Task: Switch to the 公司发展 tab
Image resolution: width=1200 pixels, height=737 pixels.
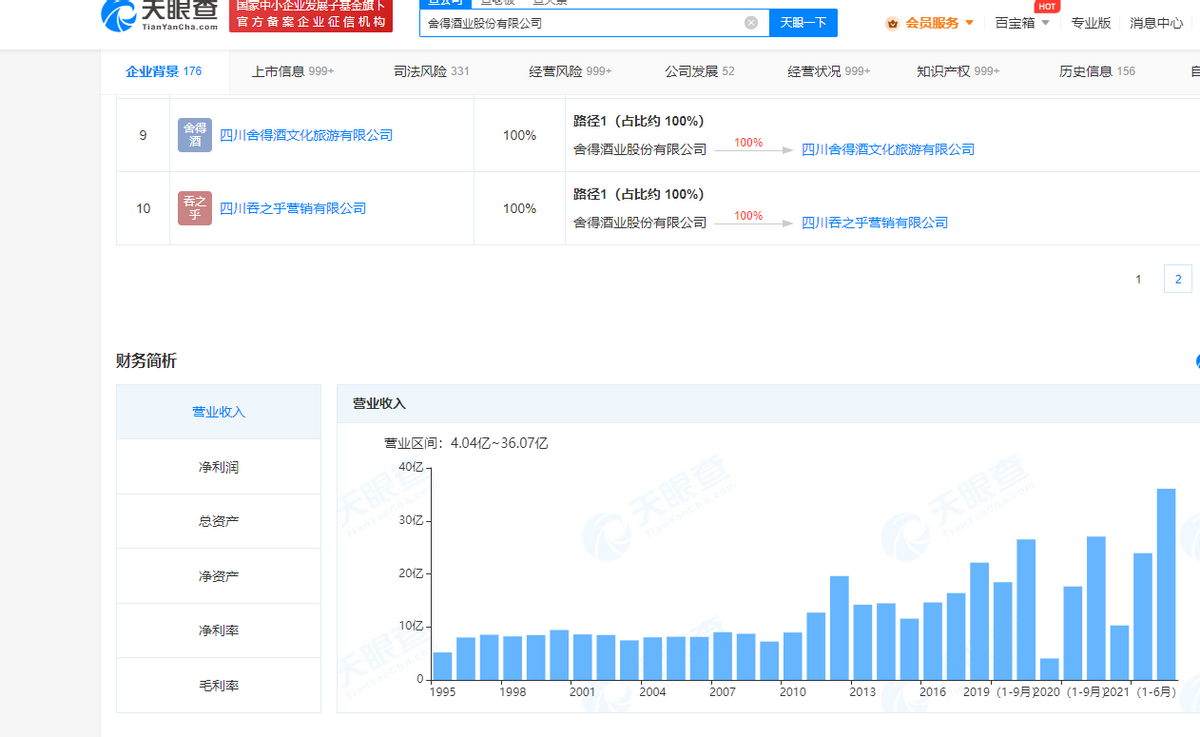Action: (700, 72)
